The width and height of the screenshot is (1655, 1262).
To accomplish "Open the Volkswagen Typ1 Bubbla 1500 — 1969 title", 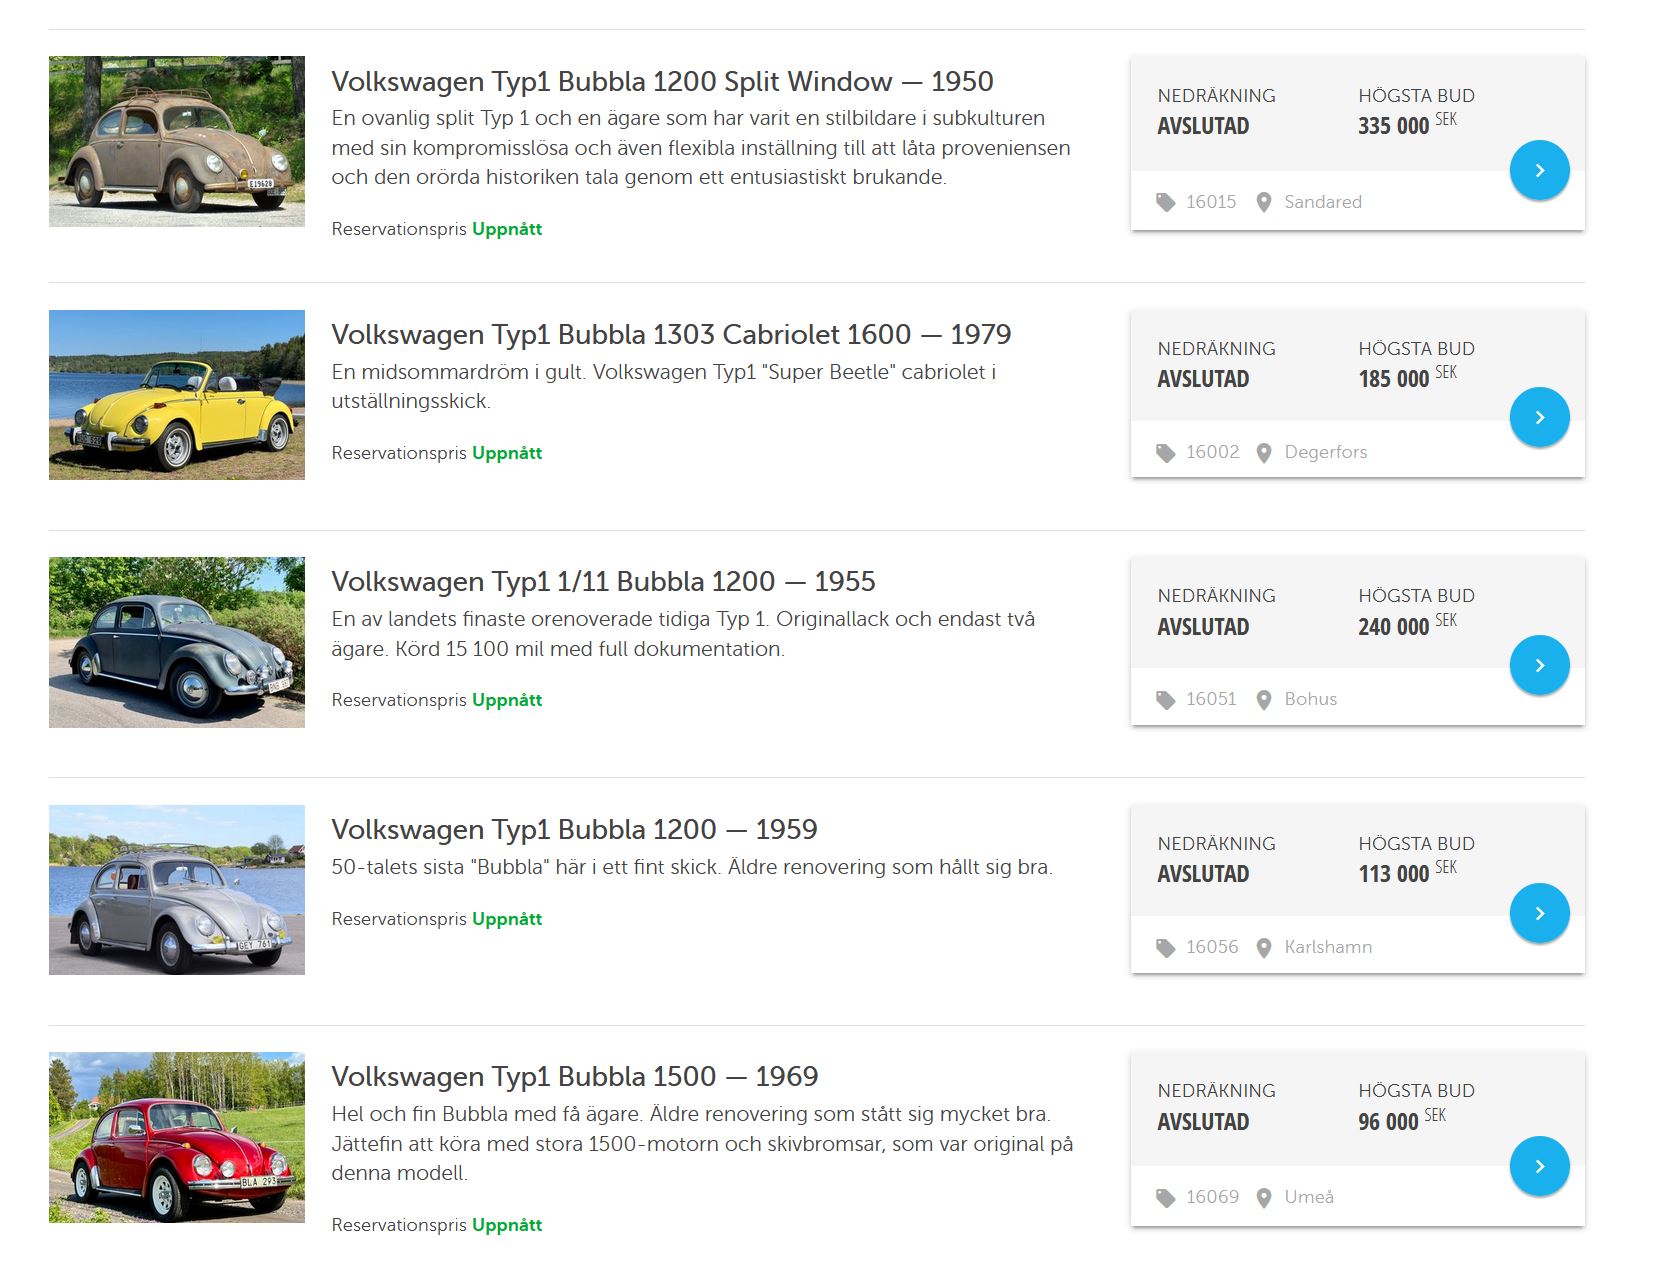I will (574, 1076).
